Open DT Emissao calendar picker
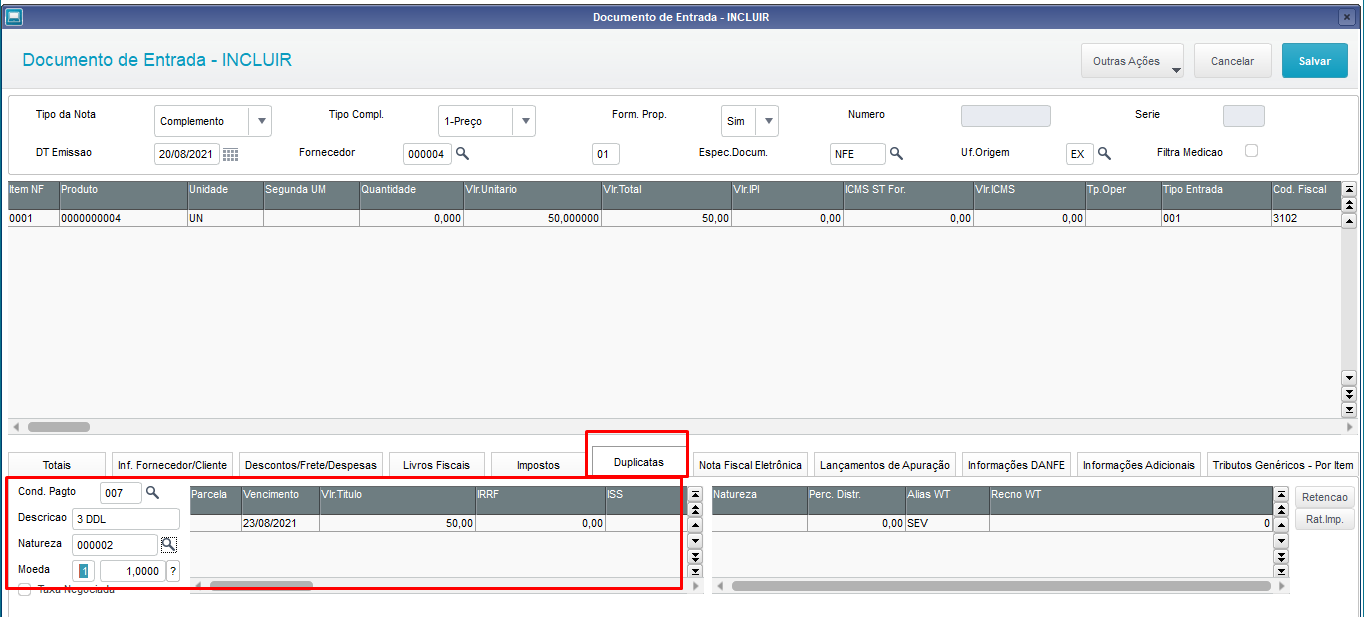Viewport: 1364px width, 617px height. point(230,154)
